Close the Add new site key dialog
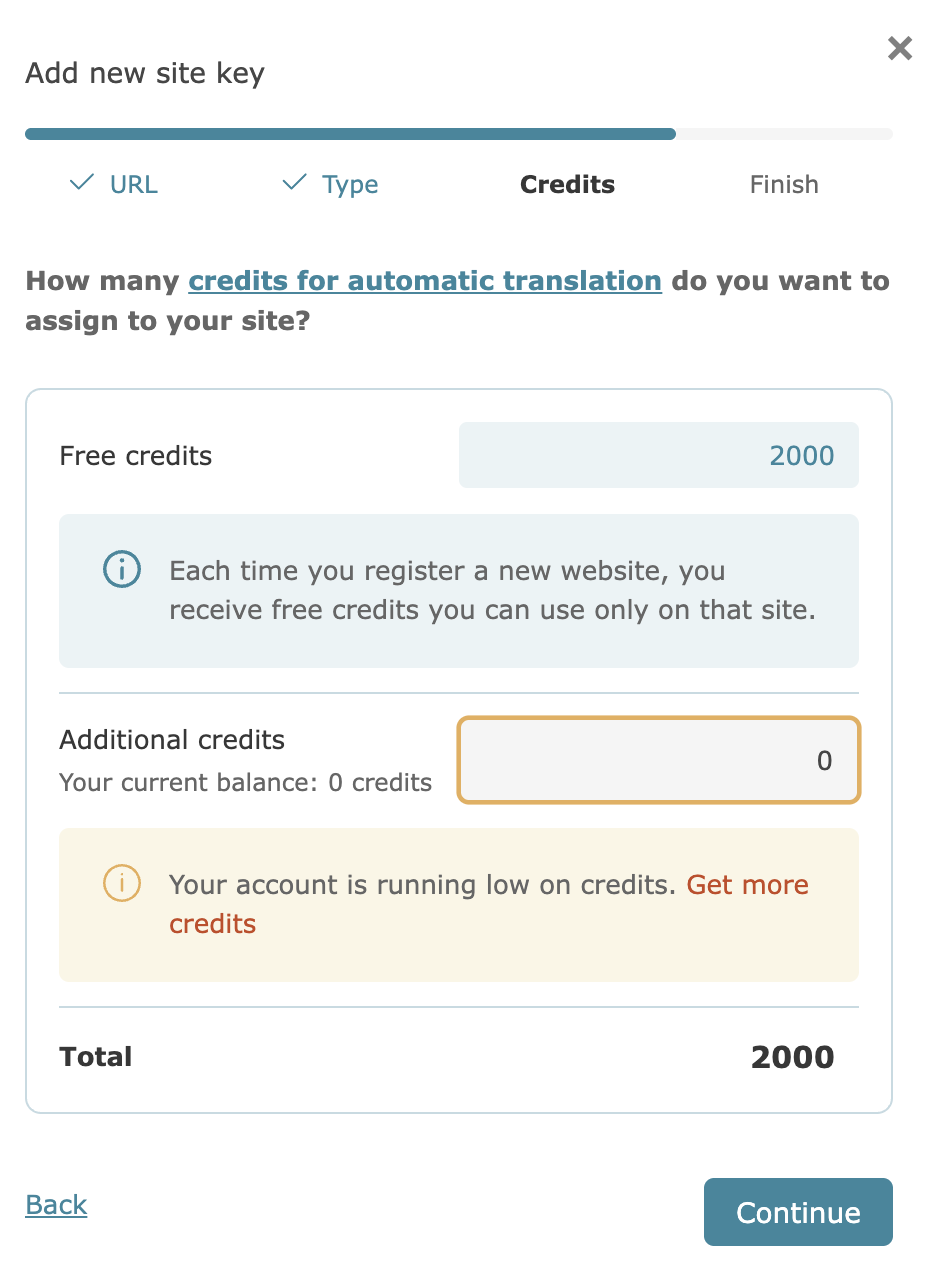 click(x=900, y=48)
